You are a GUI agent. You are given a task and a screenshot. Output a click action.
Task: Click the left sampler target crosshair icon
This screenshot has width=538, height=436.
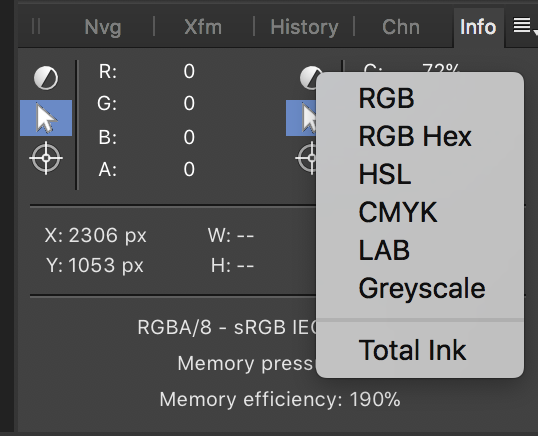(x=46, y=158)
